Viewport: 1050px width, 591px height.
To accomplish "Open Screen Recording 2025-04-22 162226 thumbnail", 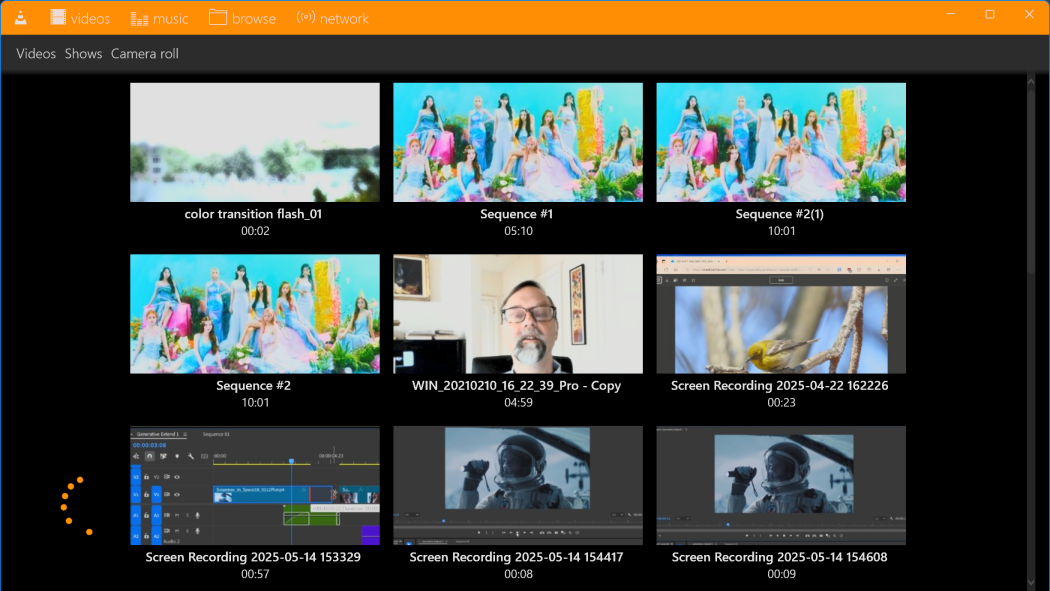I will tap(780, 313).
